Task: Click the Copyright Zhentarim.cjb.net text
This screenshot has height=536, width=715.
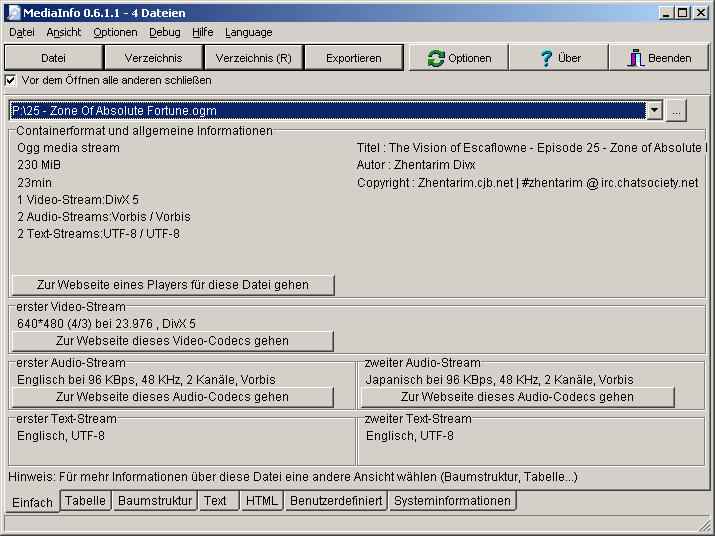Action: [528, 182]
